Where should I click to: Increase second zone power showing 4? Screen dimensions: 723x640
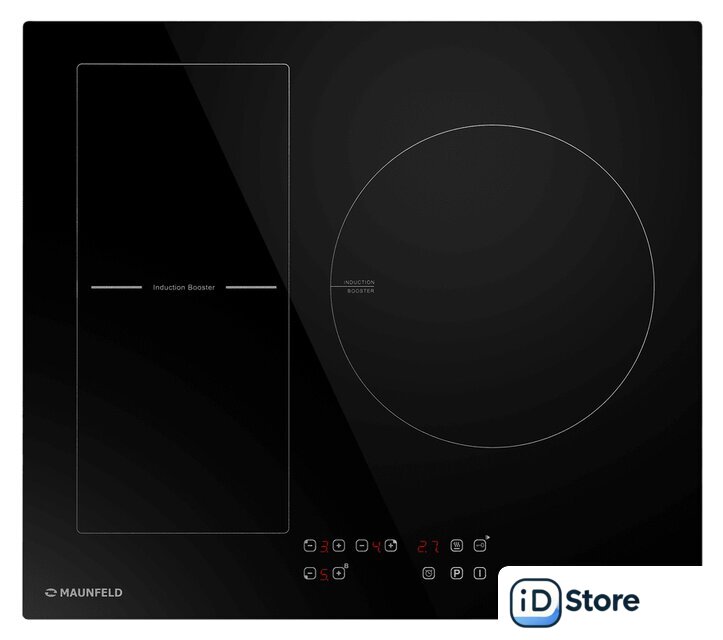tap(391, 546)
